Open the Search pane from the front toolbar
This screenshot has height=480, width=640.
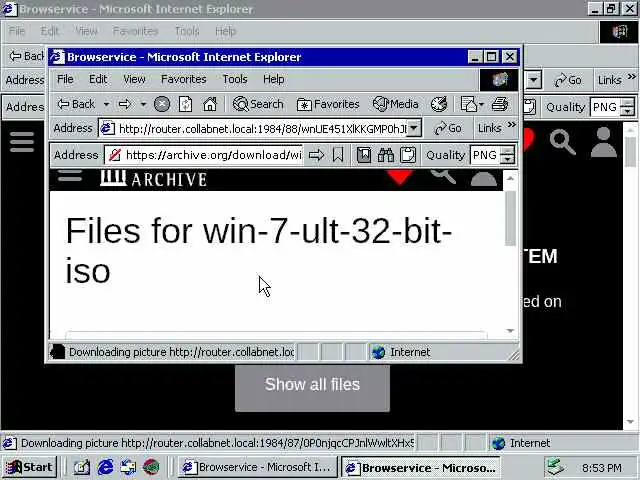click(x=258, y=104)
